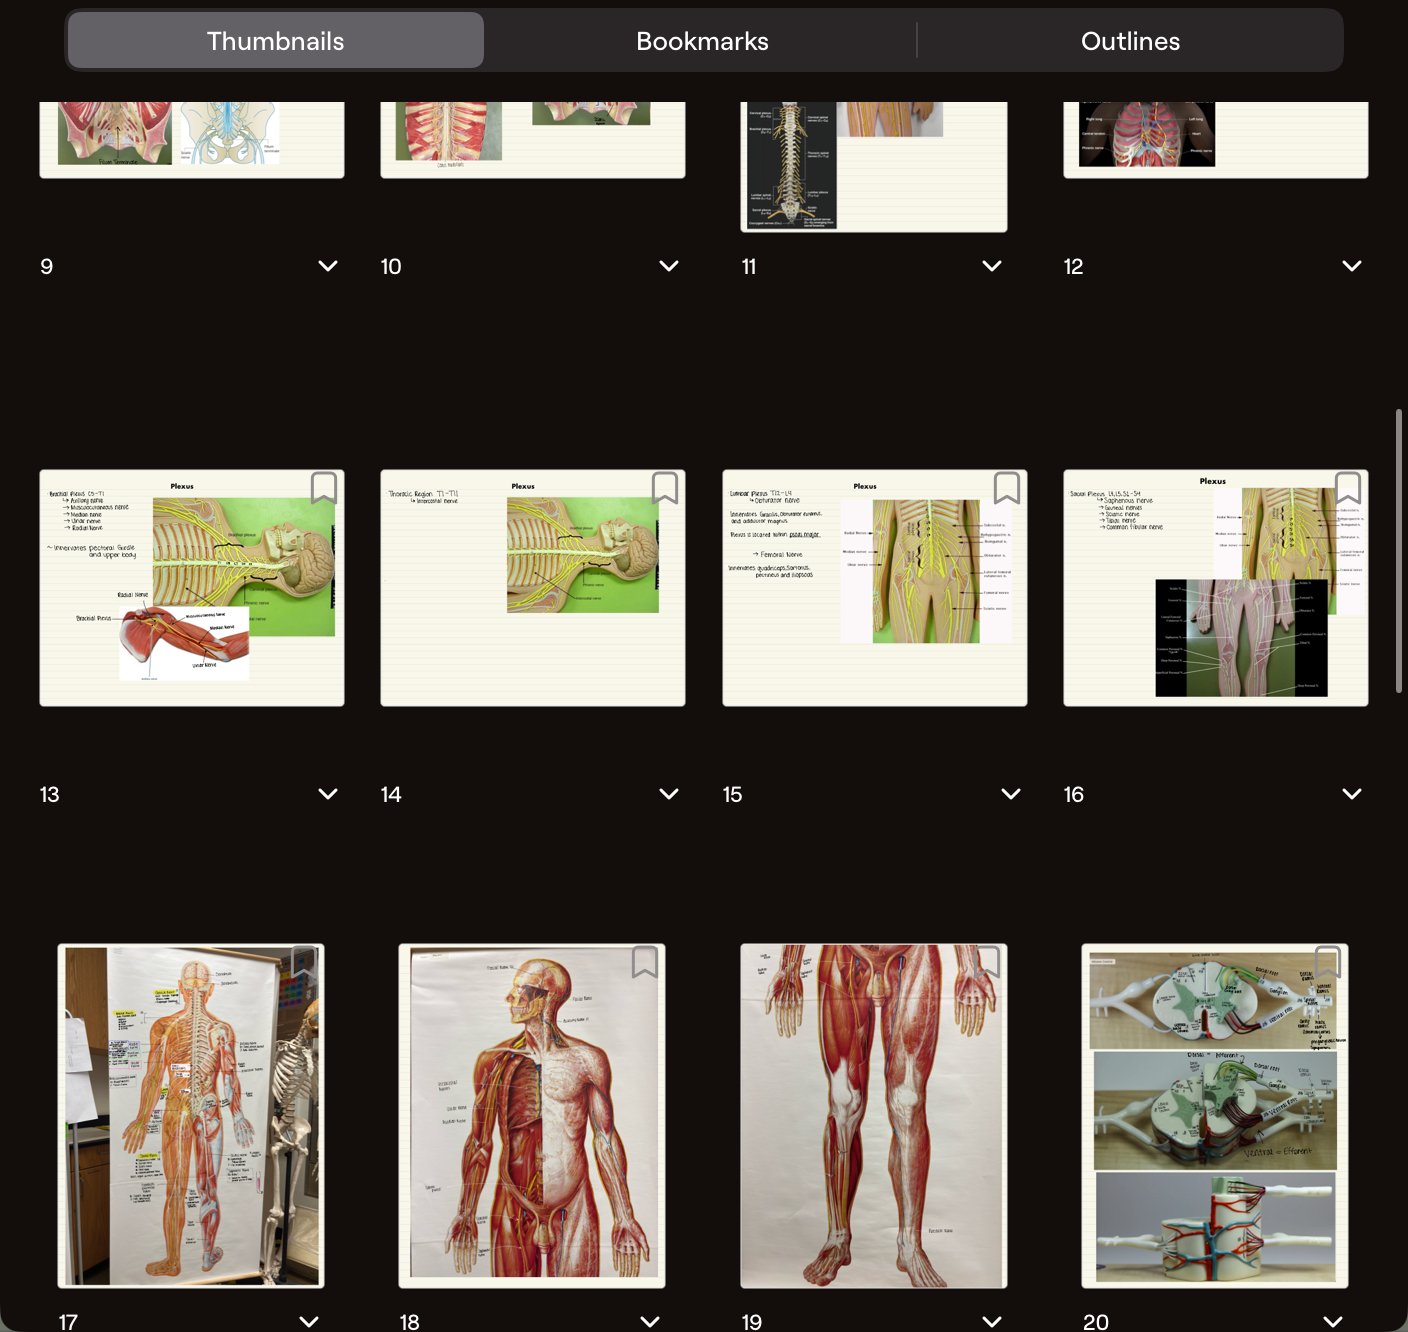This screenshot has height=1332, width=1408.
Task: Open page 19 leg muscles thumbnail
Action: [874, 1116]
